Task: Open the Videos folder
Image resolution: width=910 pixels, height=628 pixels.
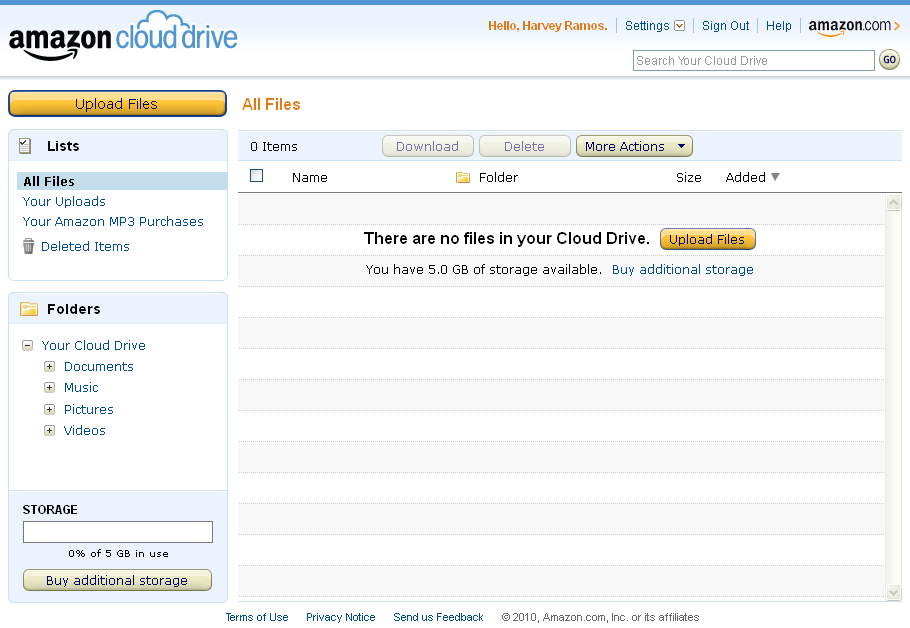Action: (x=85, y=430)
